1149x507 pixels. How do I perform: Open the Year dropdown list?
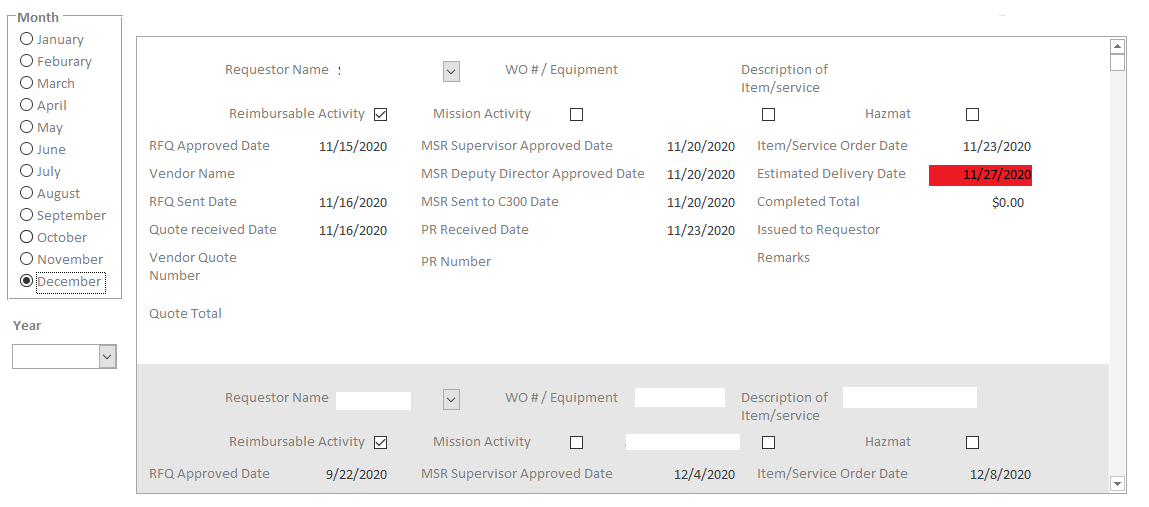coord(107,357)
